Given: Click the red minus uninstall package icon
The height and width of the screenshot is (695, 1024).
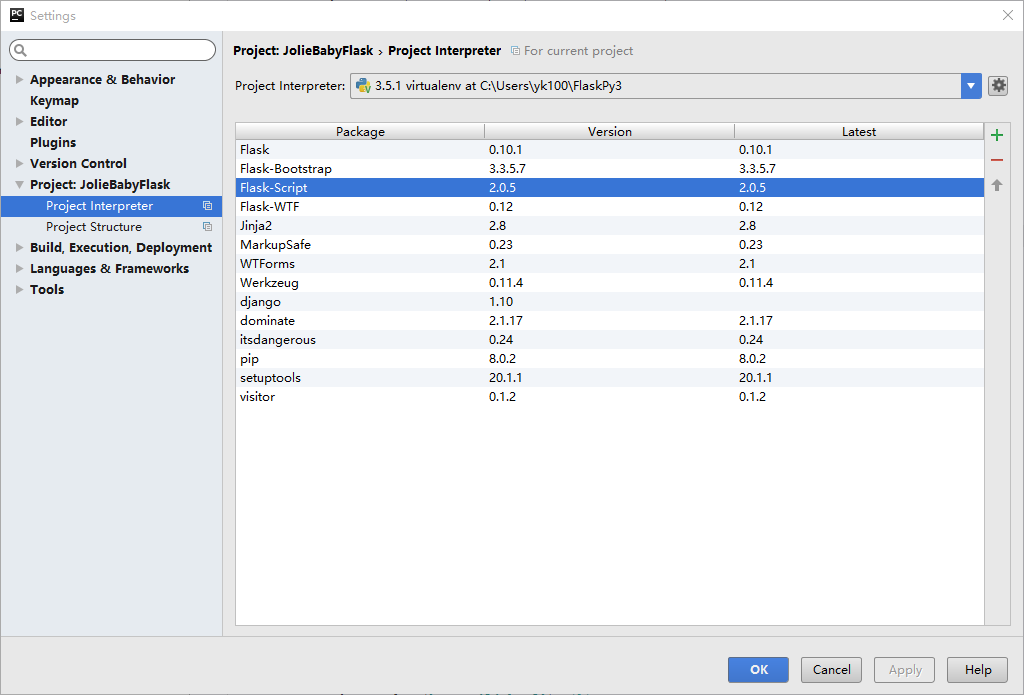Looking at the screenshot, I should [x=997, y=160].
